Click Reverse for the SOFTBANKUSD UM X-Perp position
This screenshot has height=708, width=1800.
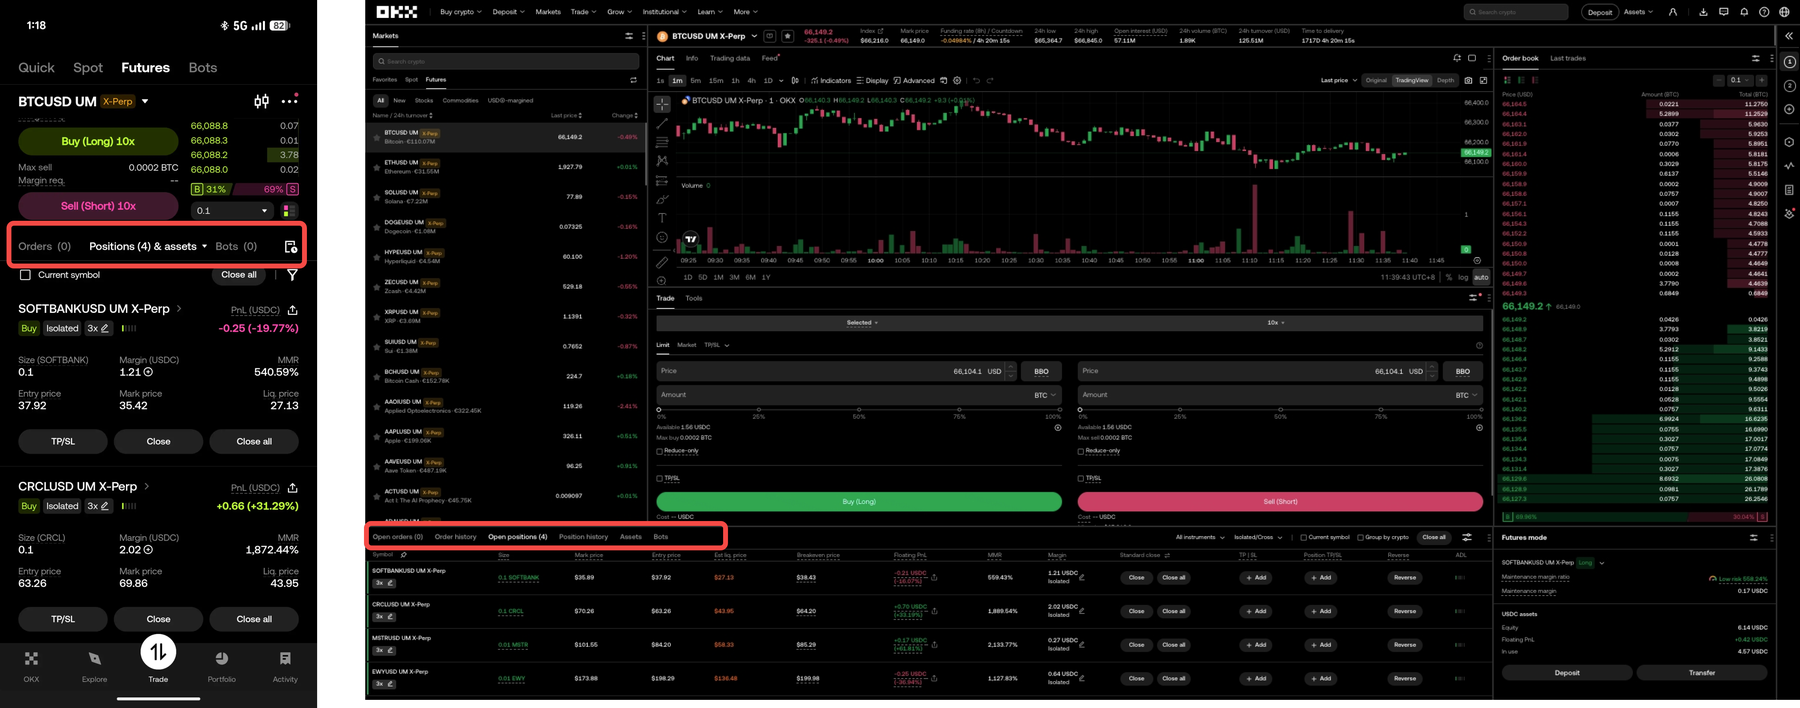(x=1405, y=577)
